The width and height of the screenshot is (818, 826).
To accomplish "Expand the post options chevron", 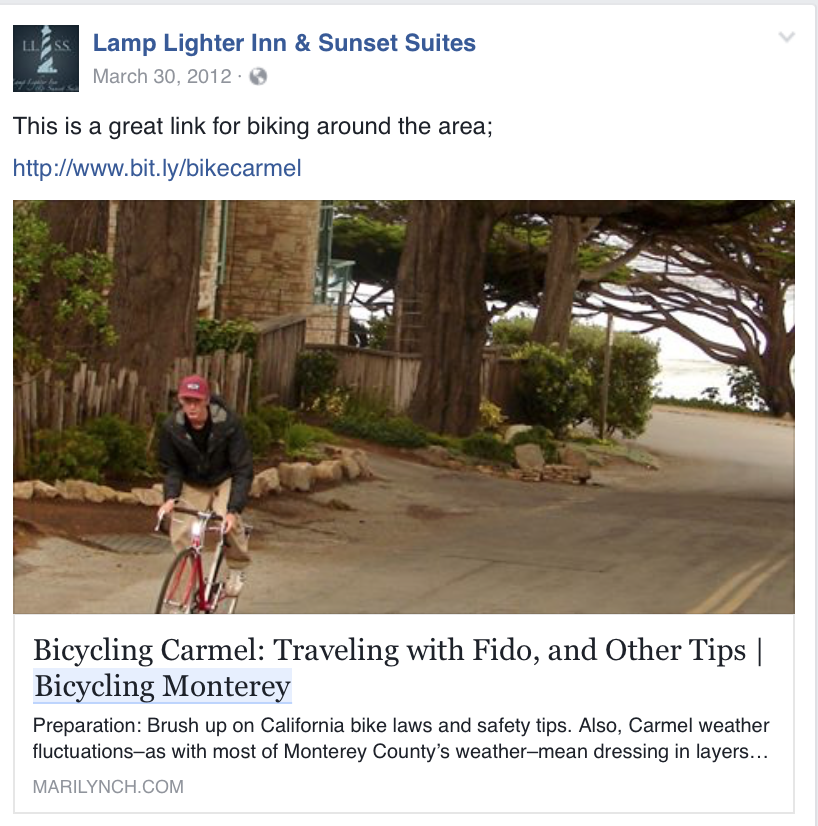I will click(x=787, y=38).
